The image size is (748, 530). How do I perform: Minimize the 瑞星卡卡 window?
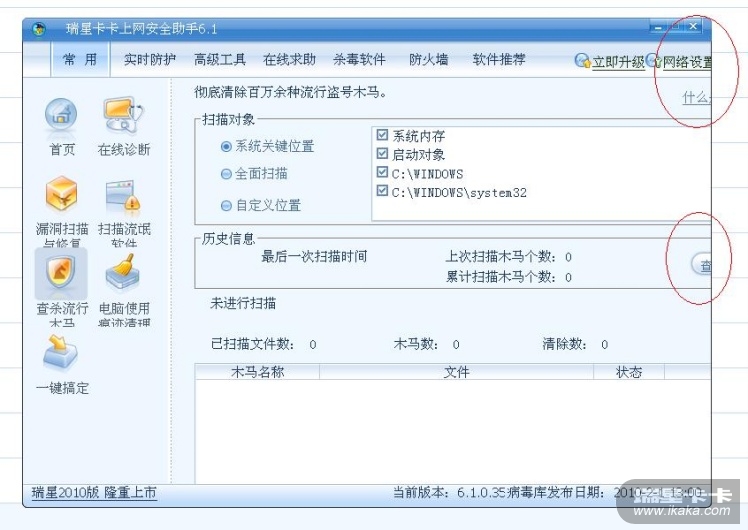pos(658,28)
